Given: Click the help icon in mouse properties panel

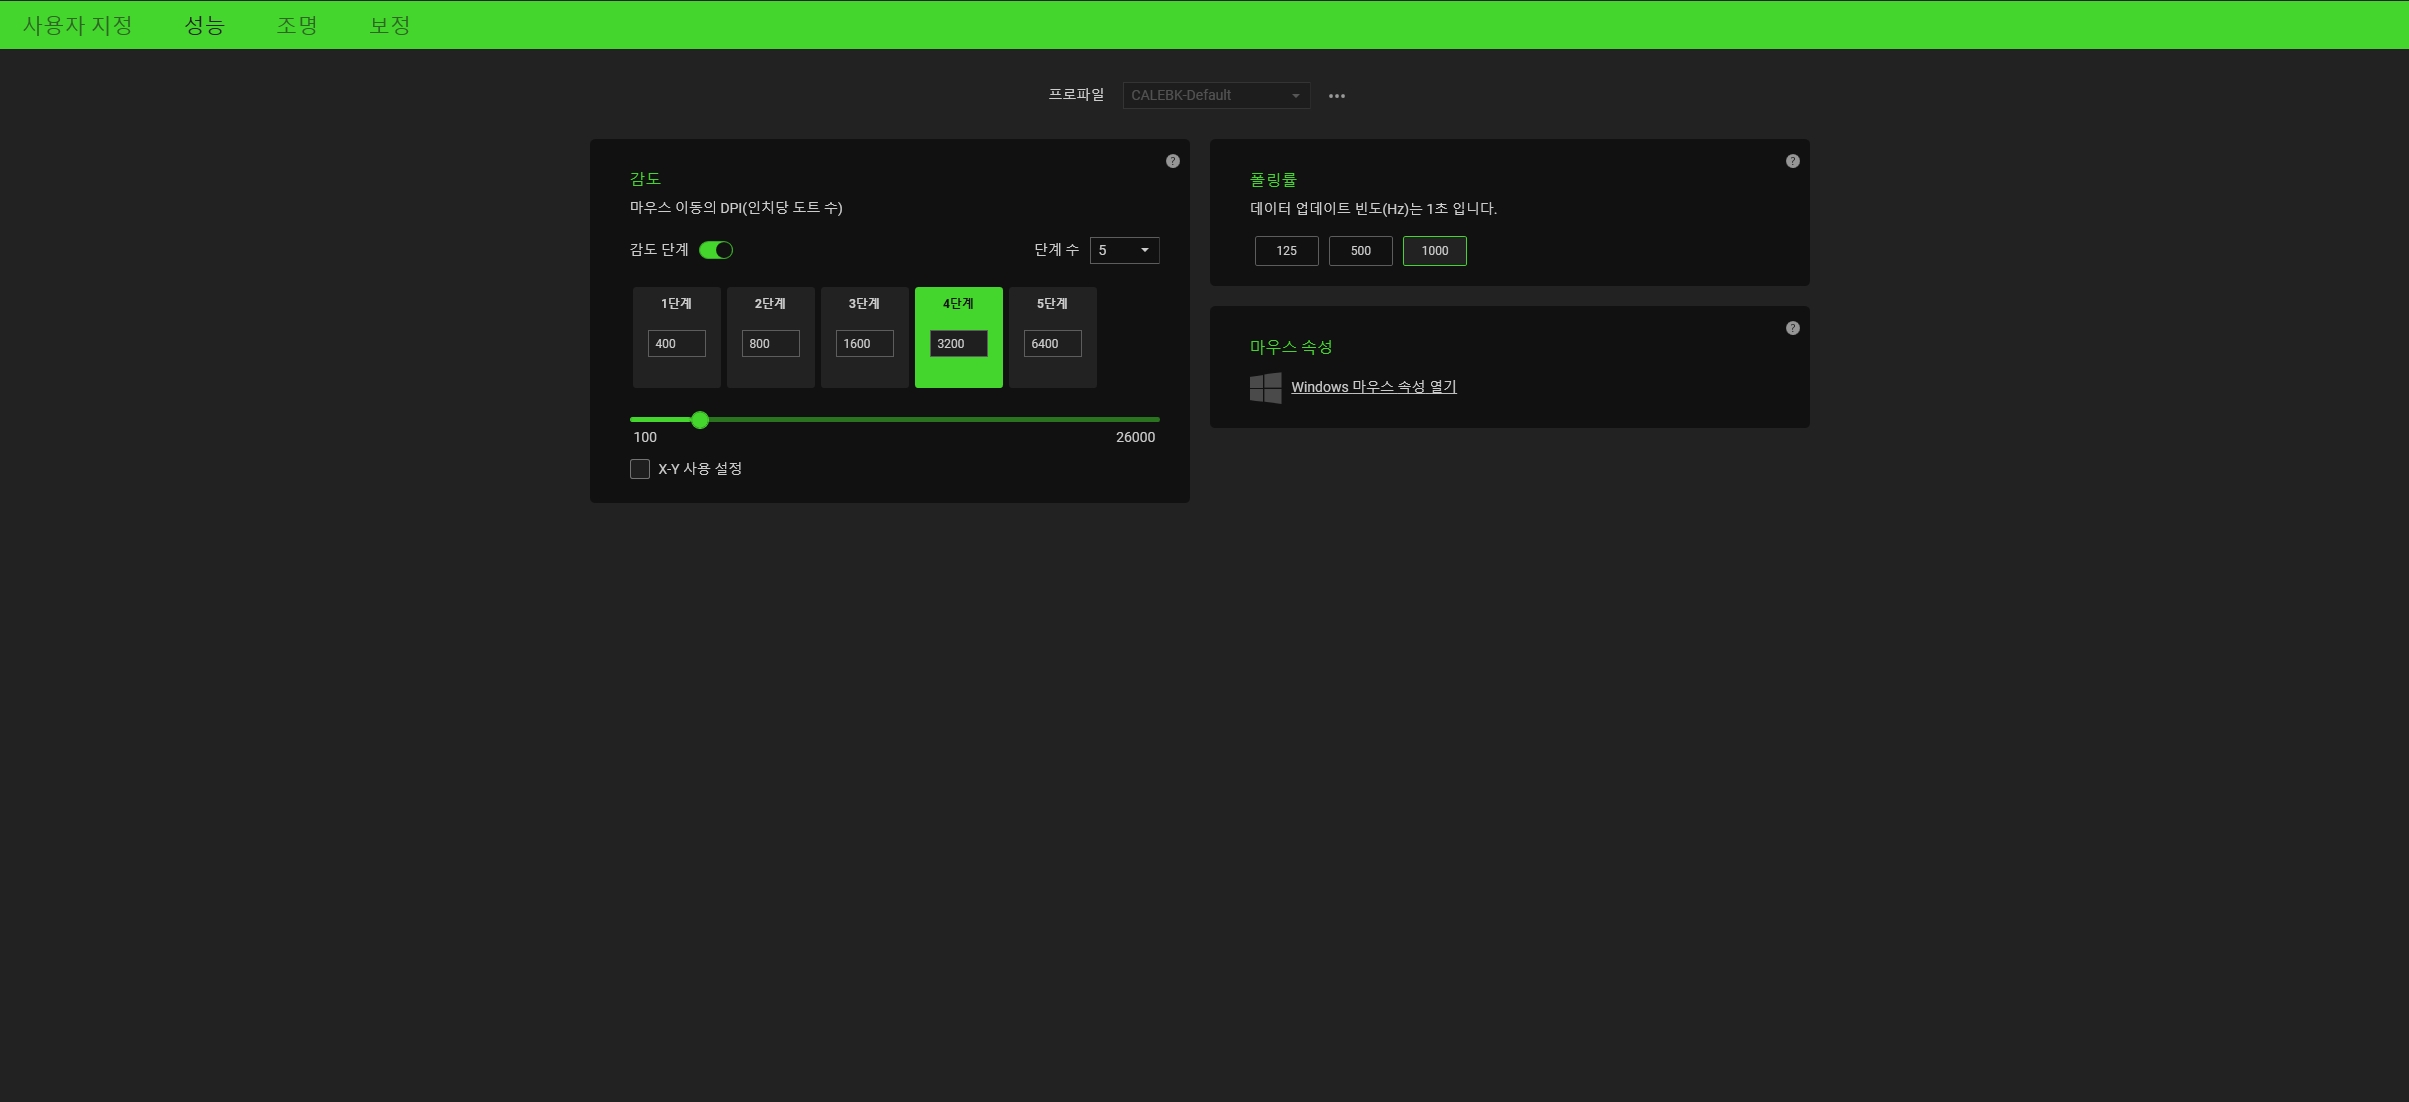Looking at the screenshot, I should (x=1792, y=328).
